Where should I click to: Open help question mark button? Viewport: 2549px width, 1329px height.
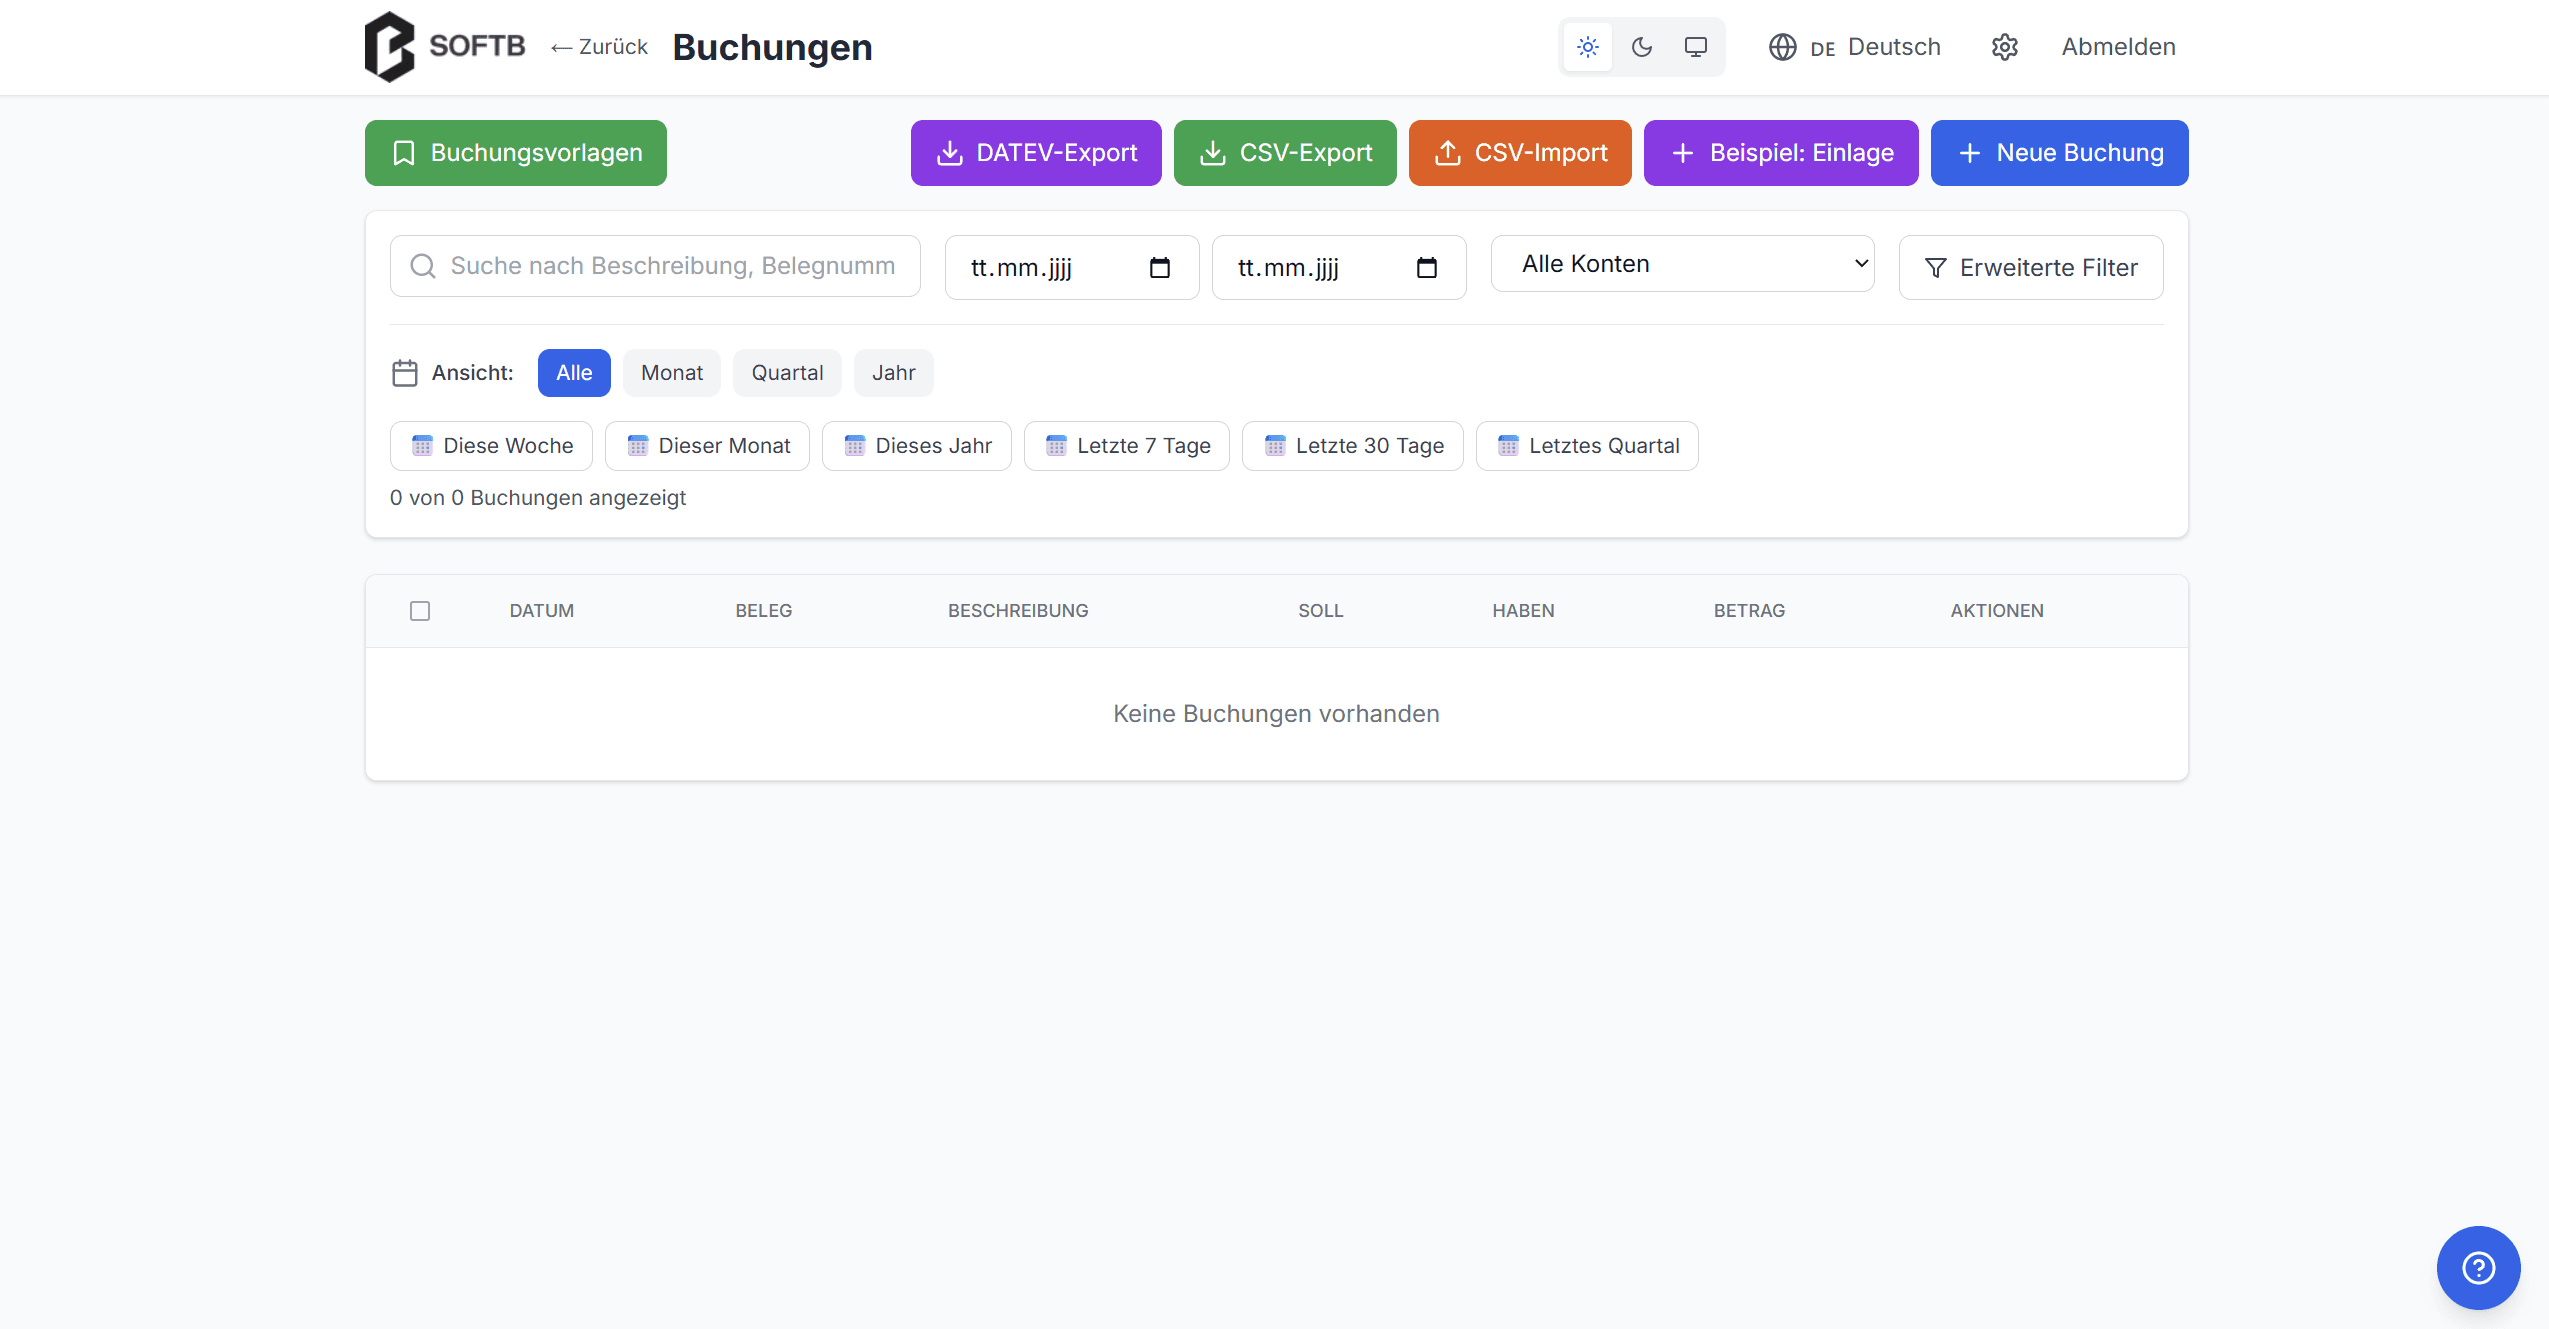[x=2477, y=1267]
